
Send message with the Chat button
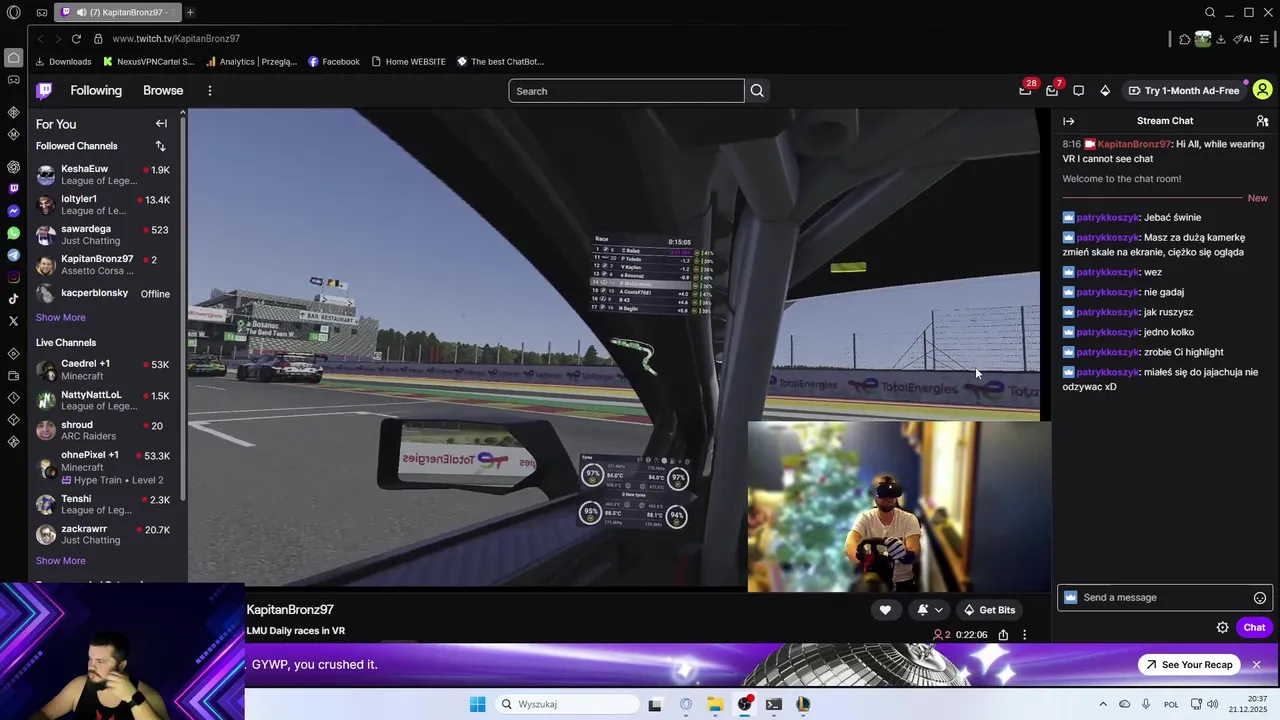(1254, 628)
